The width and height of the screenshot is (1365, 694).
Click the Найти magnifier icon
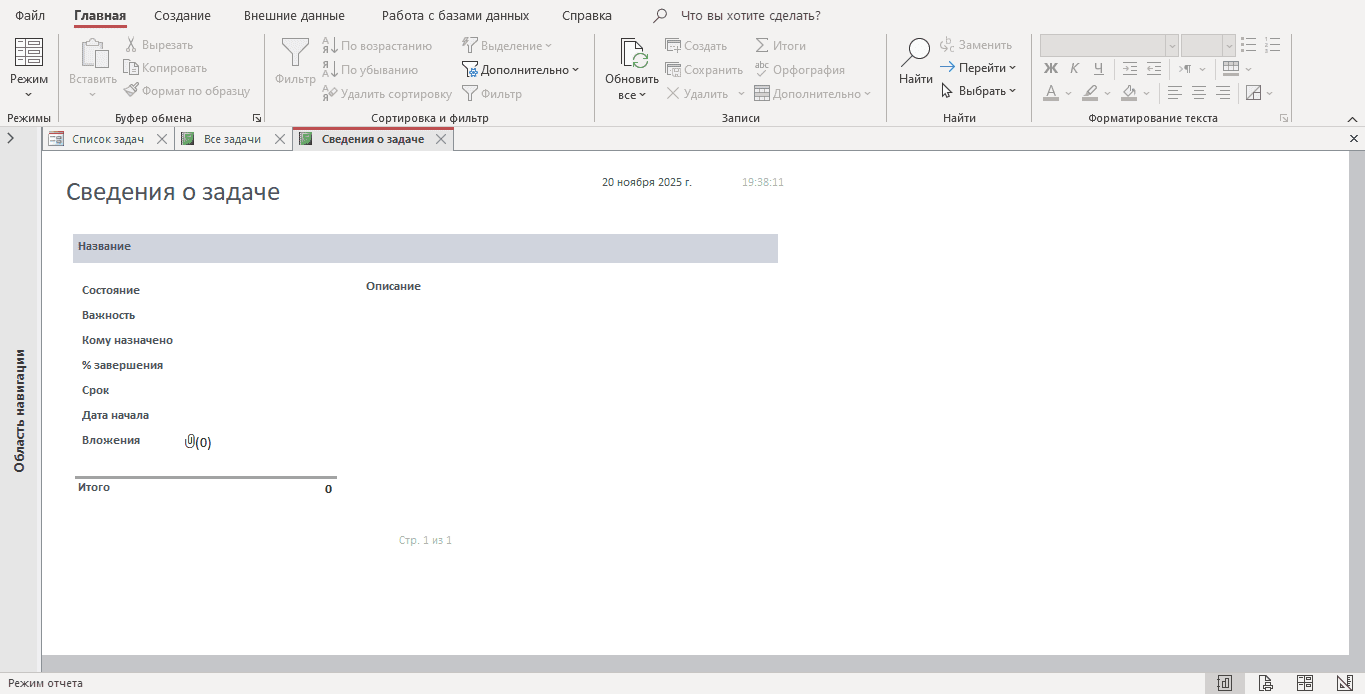click(x=915, y=54)
